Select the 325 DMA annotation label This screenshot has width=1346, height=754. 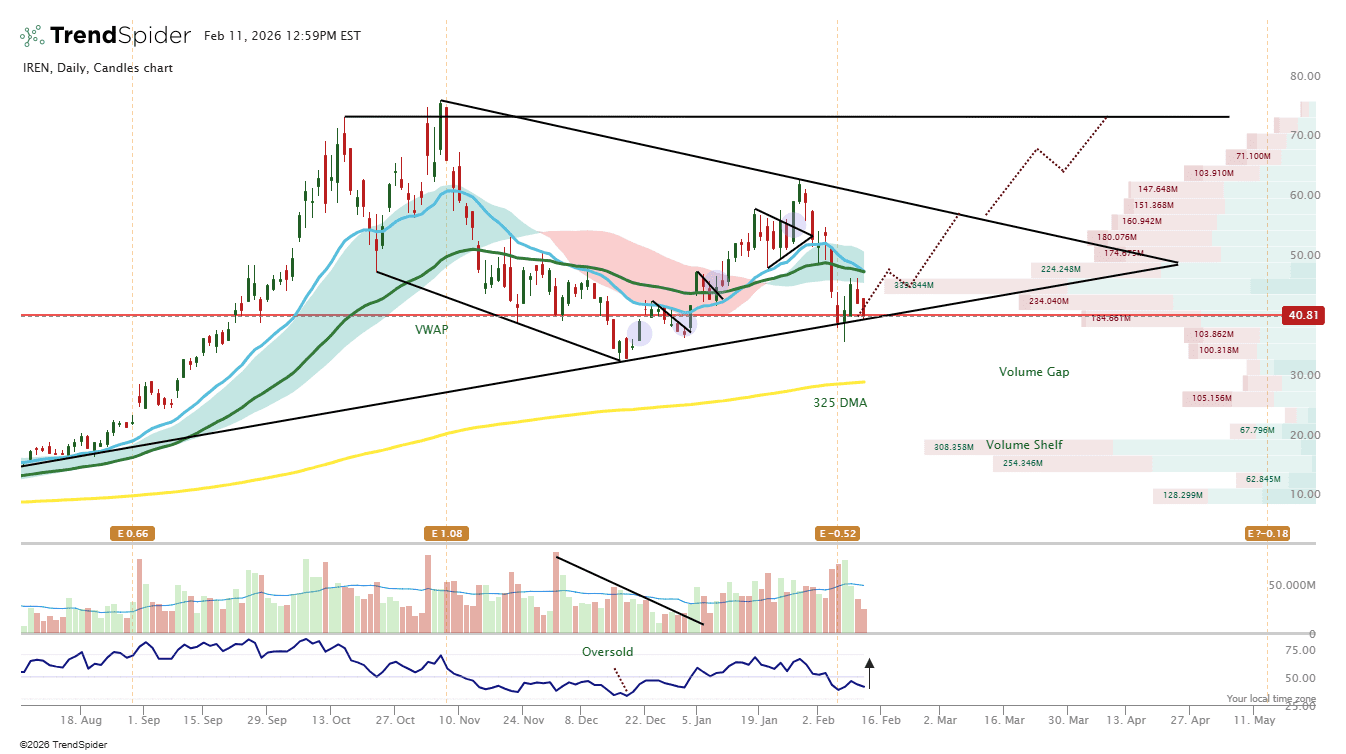pos(840,403)
